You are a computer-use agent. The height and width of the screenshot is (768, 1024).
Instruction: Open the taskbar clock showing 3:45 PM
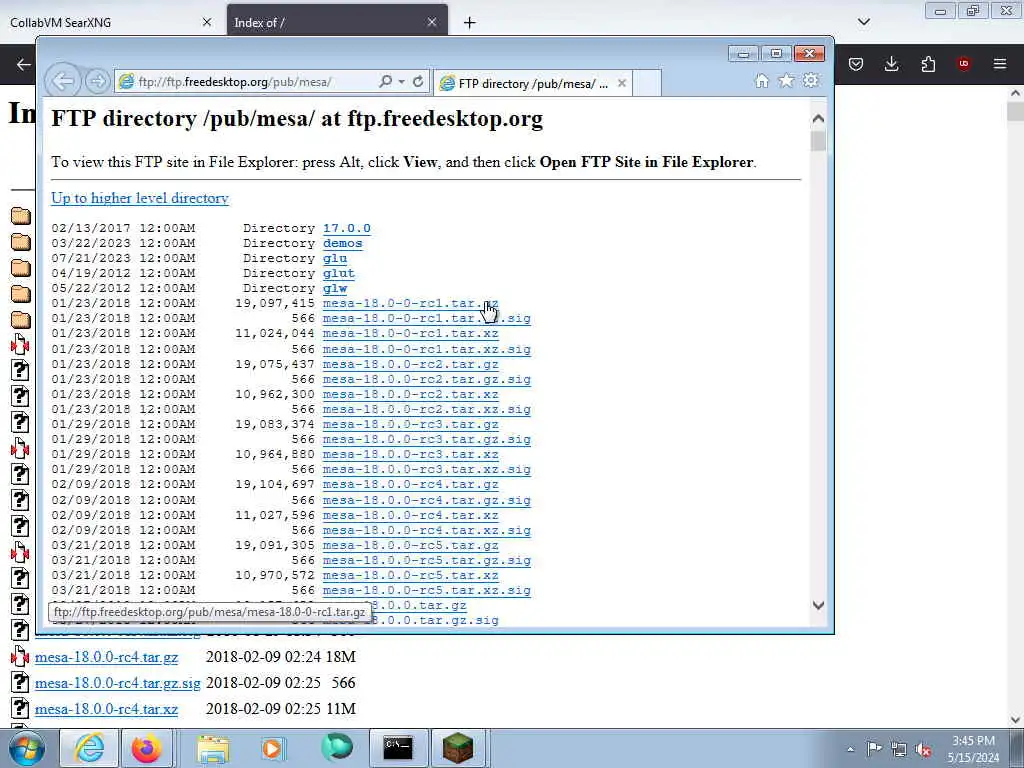coord(973,749)
